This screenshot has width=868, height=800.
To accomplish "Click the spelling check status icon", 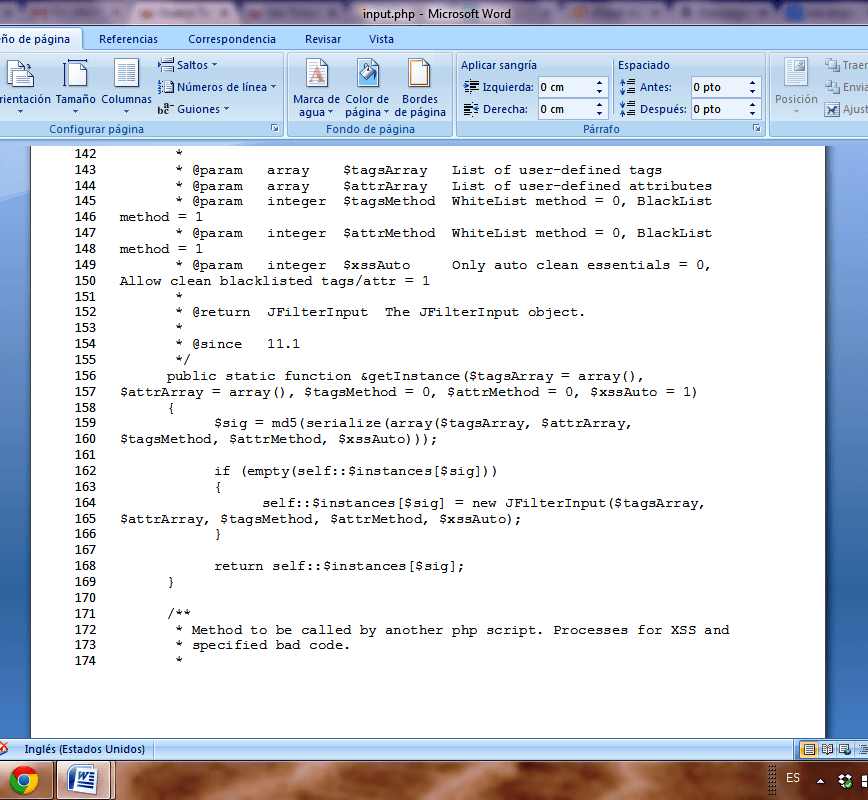I will coord(4,749).
